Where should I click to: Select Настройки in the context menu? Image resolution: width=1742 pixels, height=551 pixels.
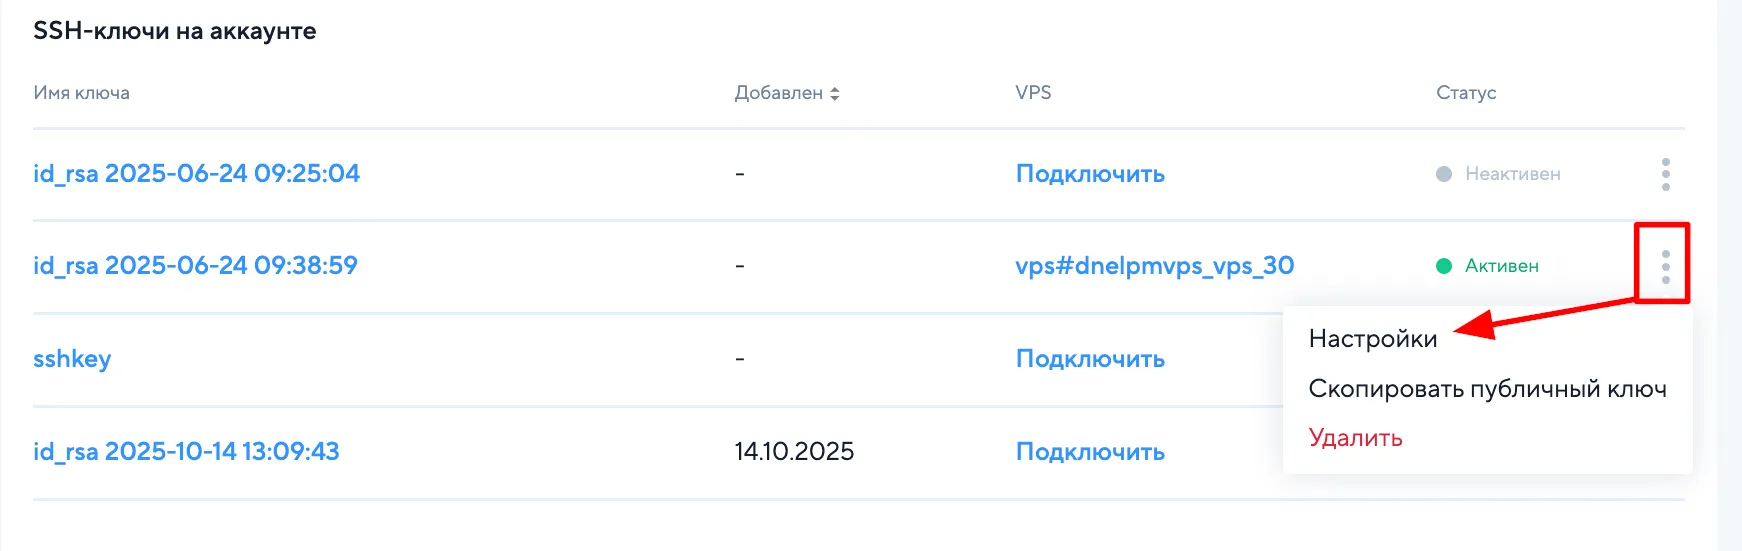pyautogui.click(x=1372, y=339)
